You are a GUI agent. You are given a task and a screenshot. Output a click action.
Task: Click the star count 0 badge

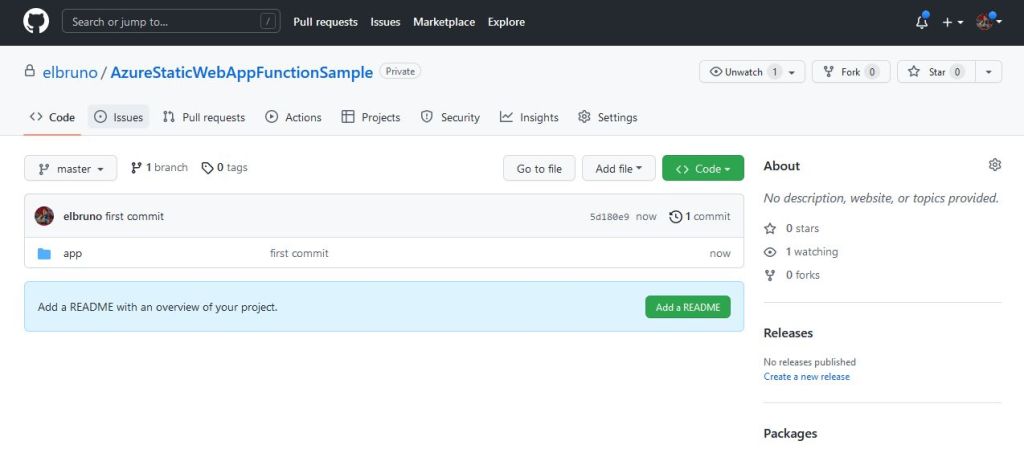957,72
